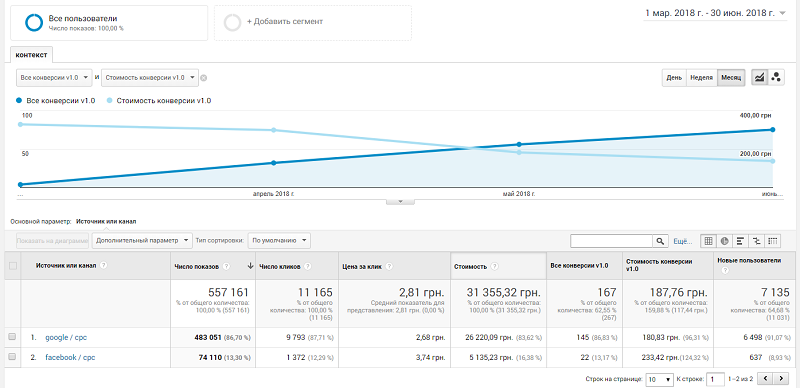
Task: Open the facebook / cpc source link
Action: [70, 357]
